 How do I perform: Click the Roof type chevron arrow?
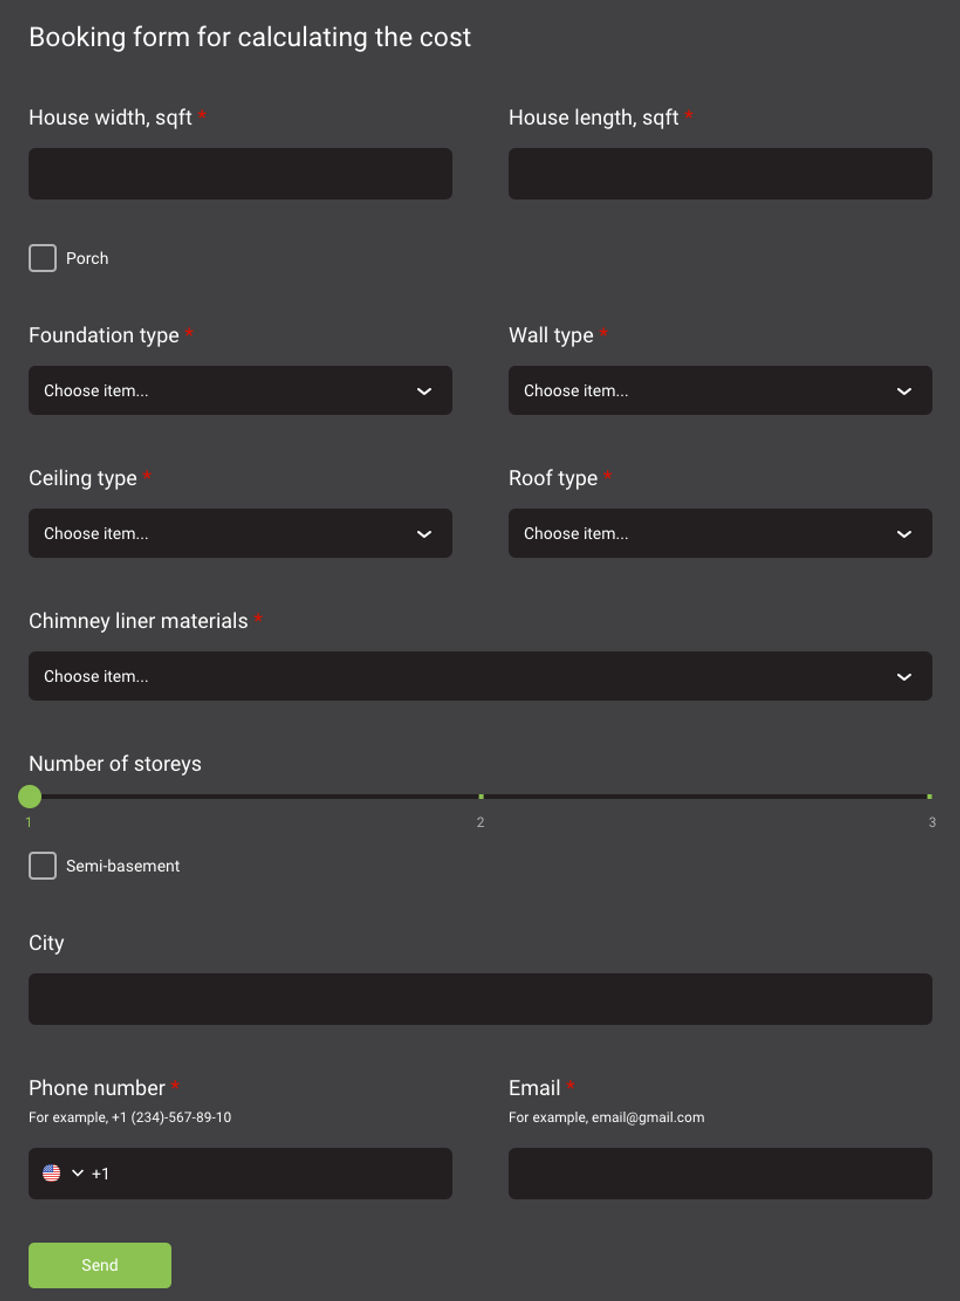tap(904, 534)
